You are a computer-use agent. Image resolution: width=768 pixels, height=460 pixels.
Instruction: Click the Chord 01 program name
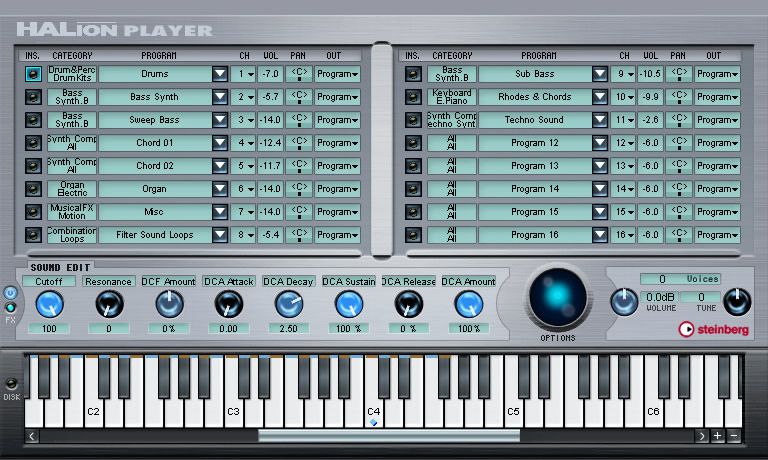pos(155,143)
